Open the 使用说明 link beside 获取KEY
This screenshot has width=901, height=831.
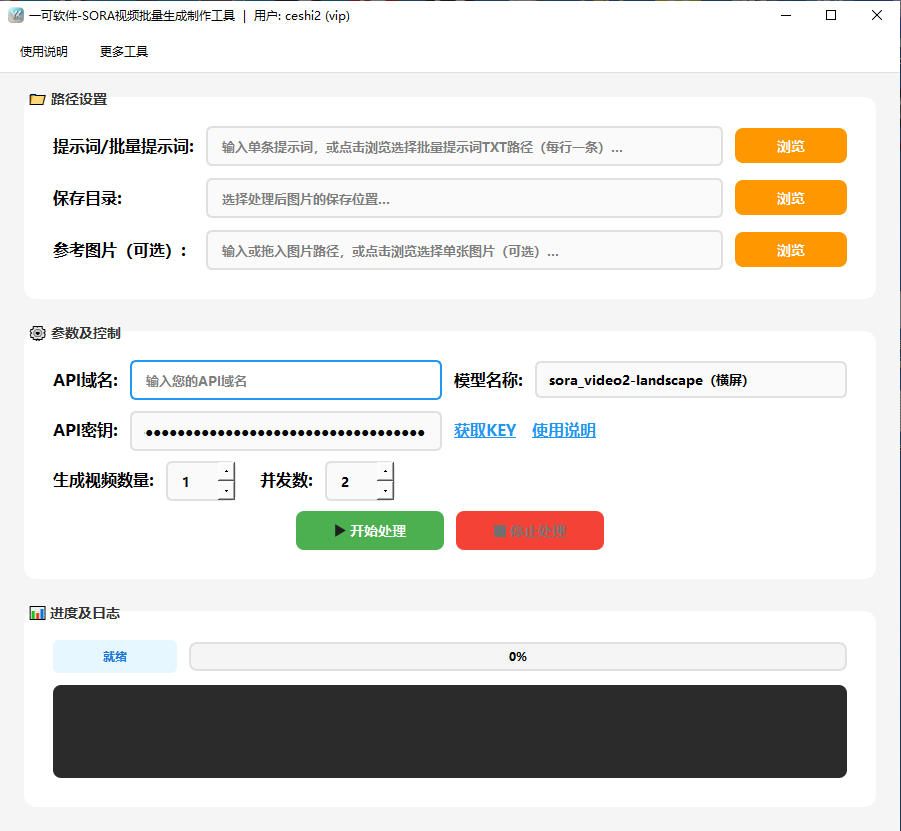point(563,431)
